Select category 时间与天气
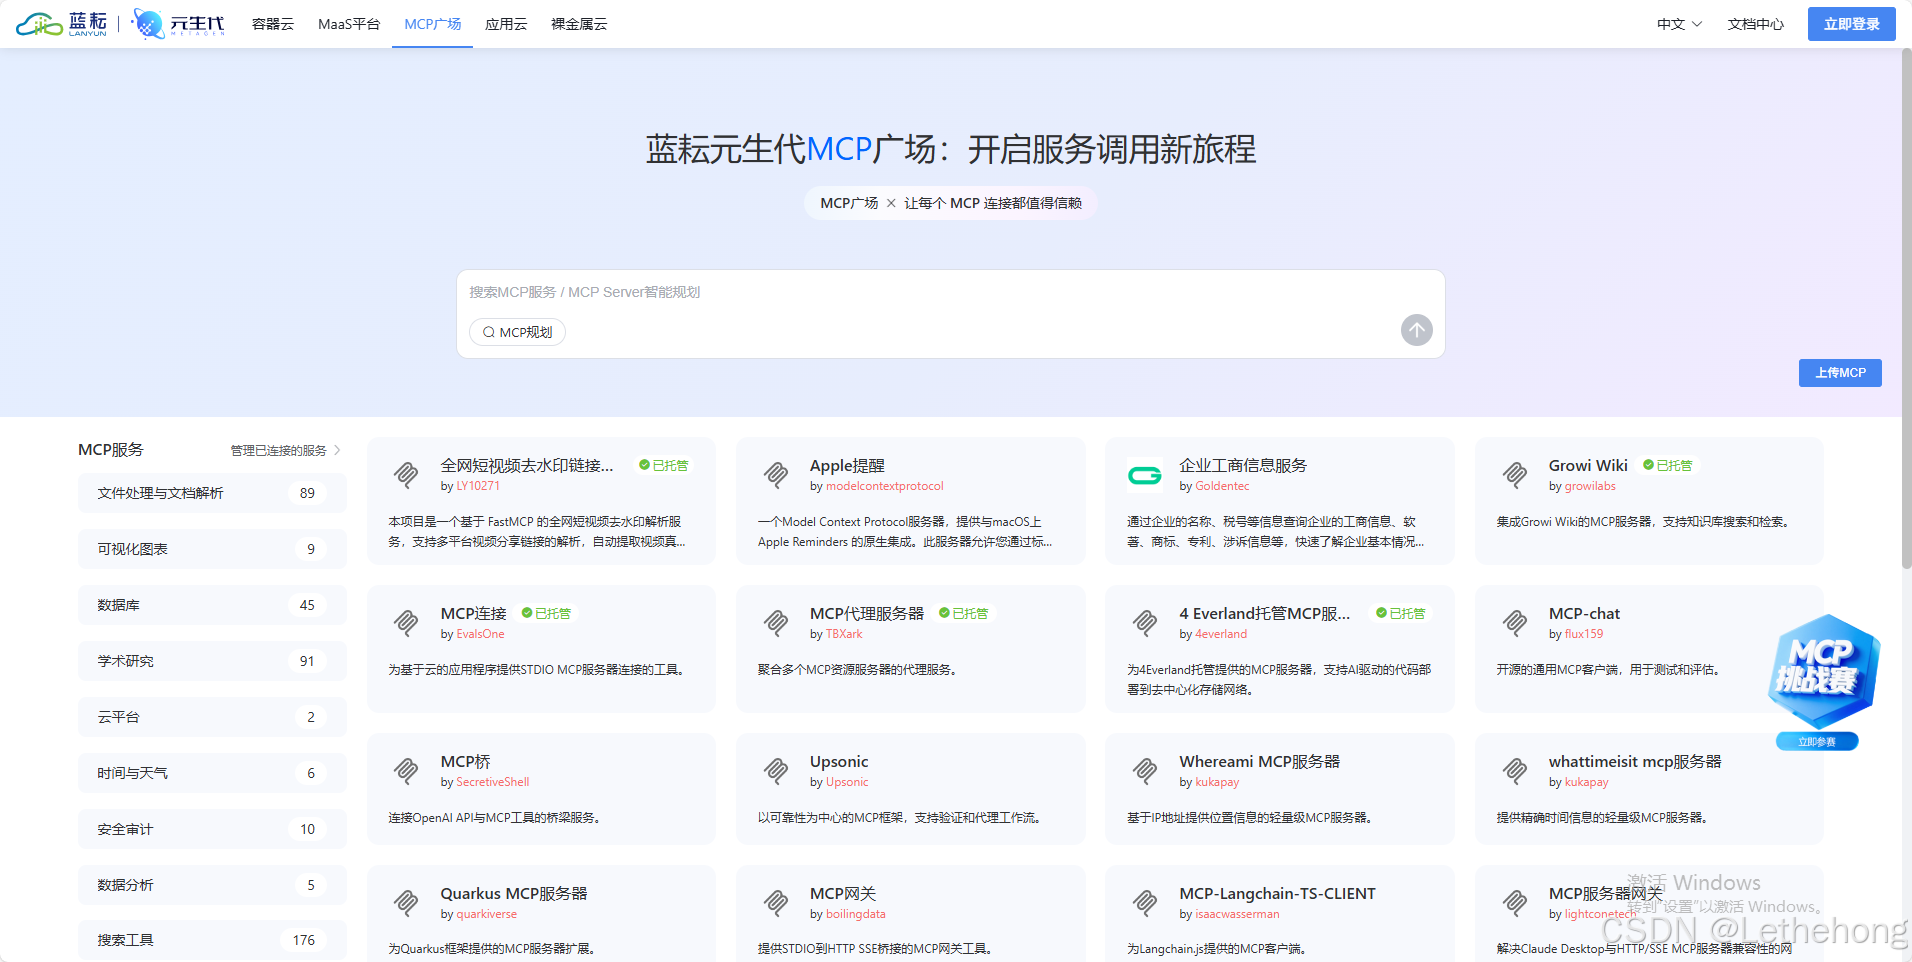This screenshot has width=1912, height=962. pos(212,773)
